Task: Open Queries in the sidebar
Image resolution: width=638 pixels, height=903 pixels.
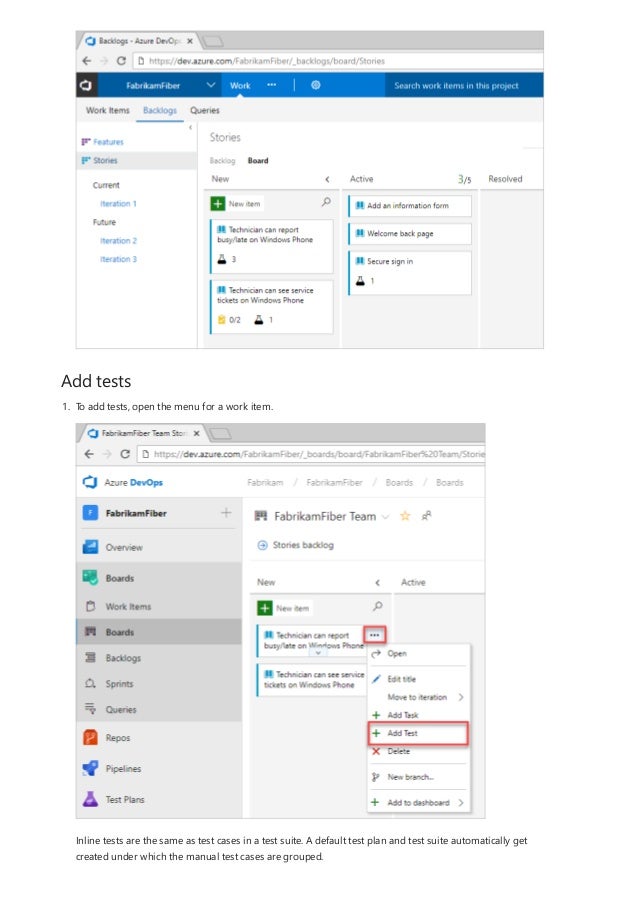Action: tap(159, 710)
